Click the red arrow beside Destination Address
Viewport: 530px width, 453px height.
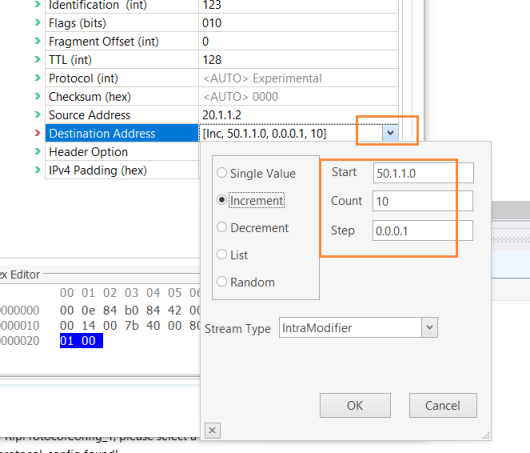click(38, 133)
